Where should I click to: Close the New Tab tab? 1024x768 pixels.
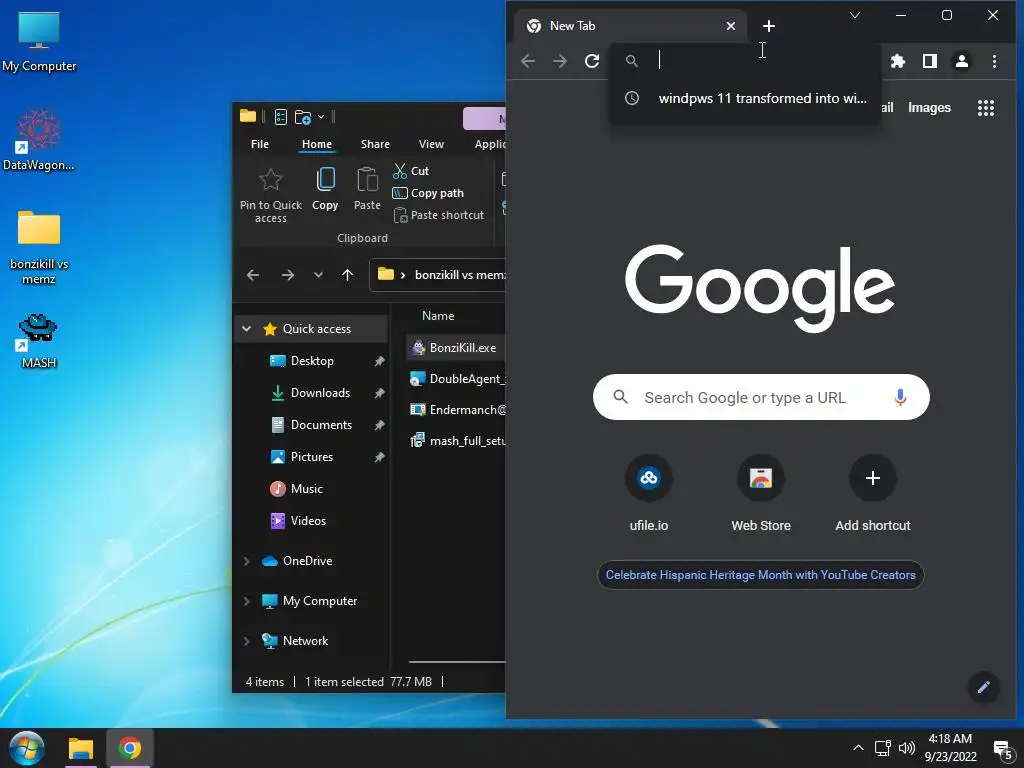(x=731, y=26)
